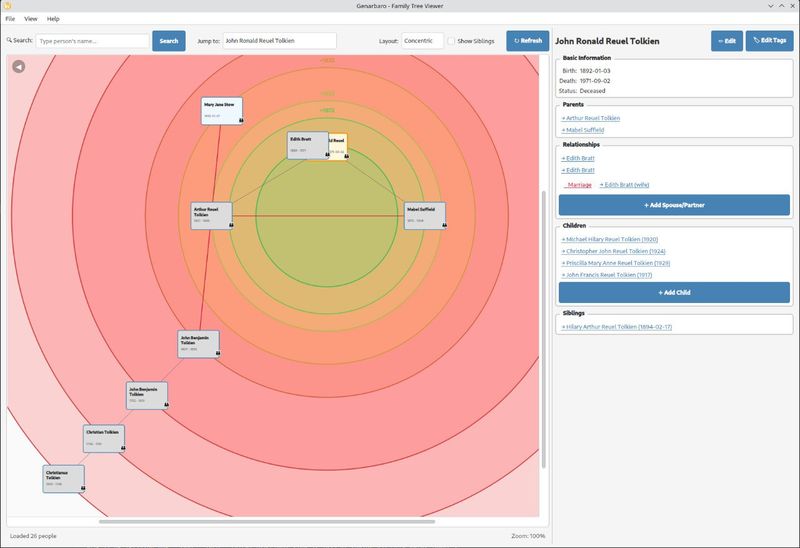This screenshot has height=548, width=800.
Task: Click the icon on Edith Bratt card
Action: [x=326, y=155]
